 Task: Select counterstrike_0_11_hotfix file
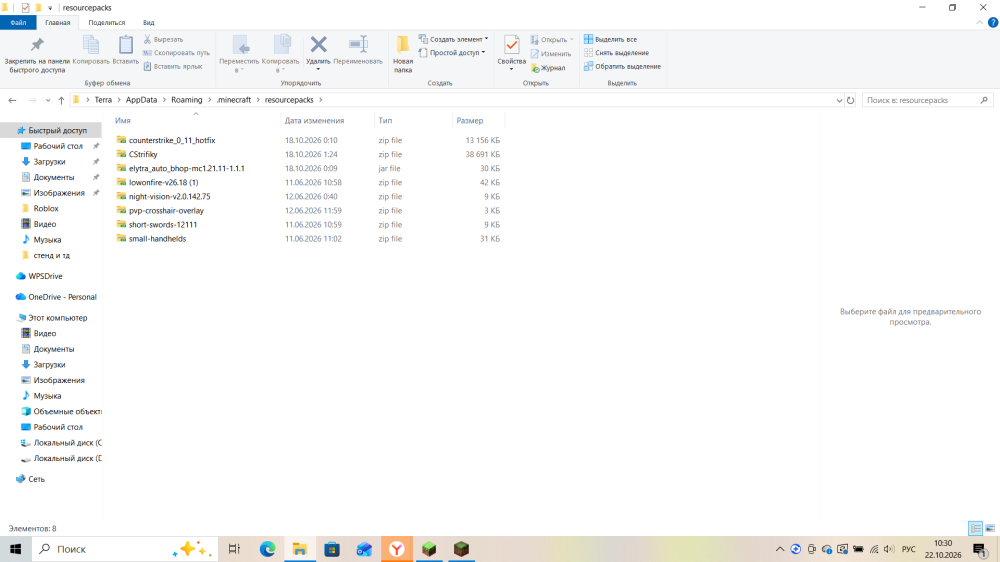(x=172, y=140)
